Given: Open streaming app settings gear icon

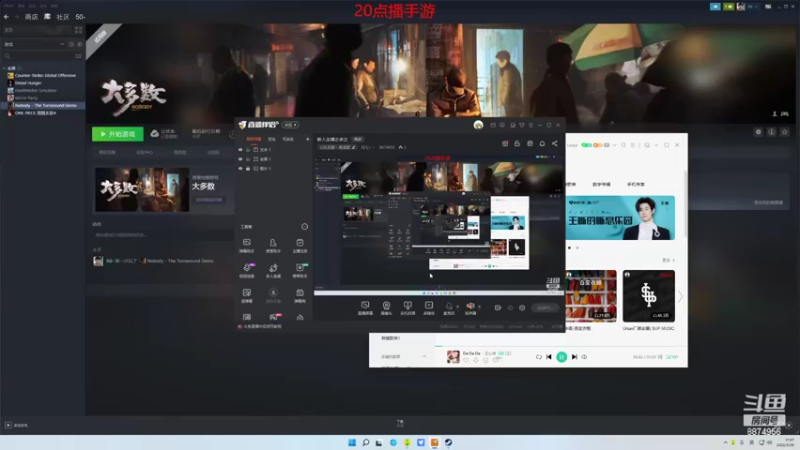Looking at the screenshot, I should [522, 308].
